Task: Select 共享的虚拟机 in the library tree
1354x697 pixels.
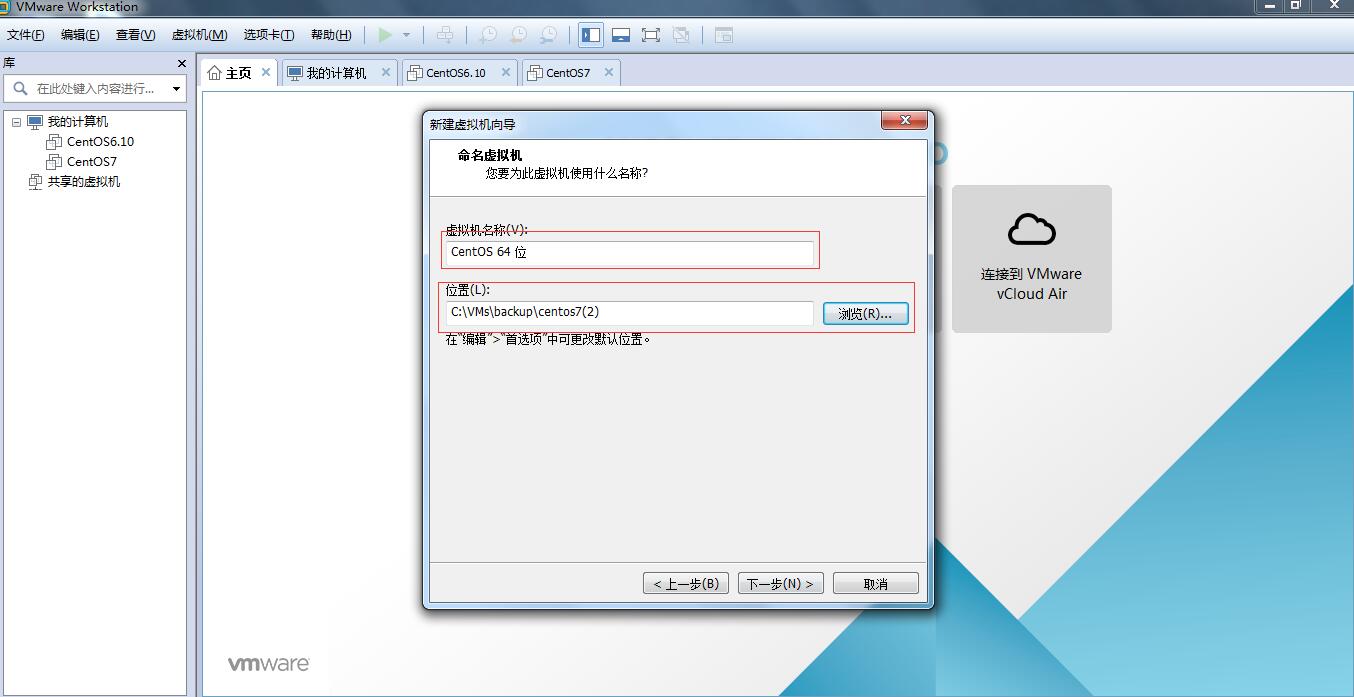Action: [x=84, y=182]
